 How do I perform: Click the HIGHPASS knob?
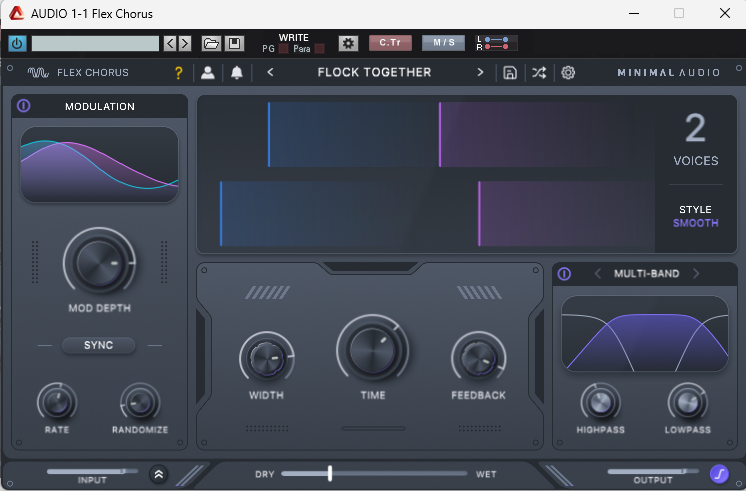tap(600, 403)
